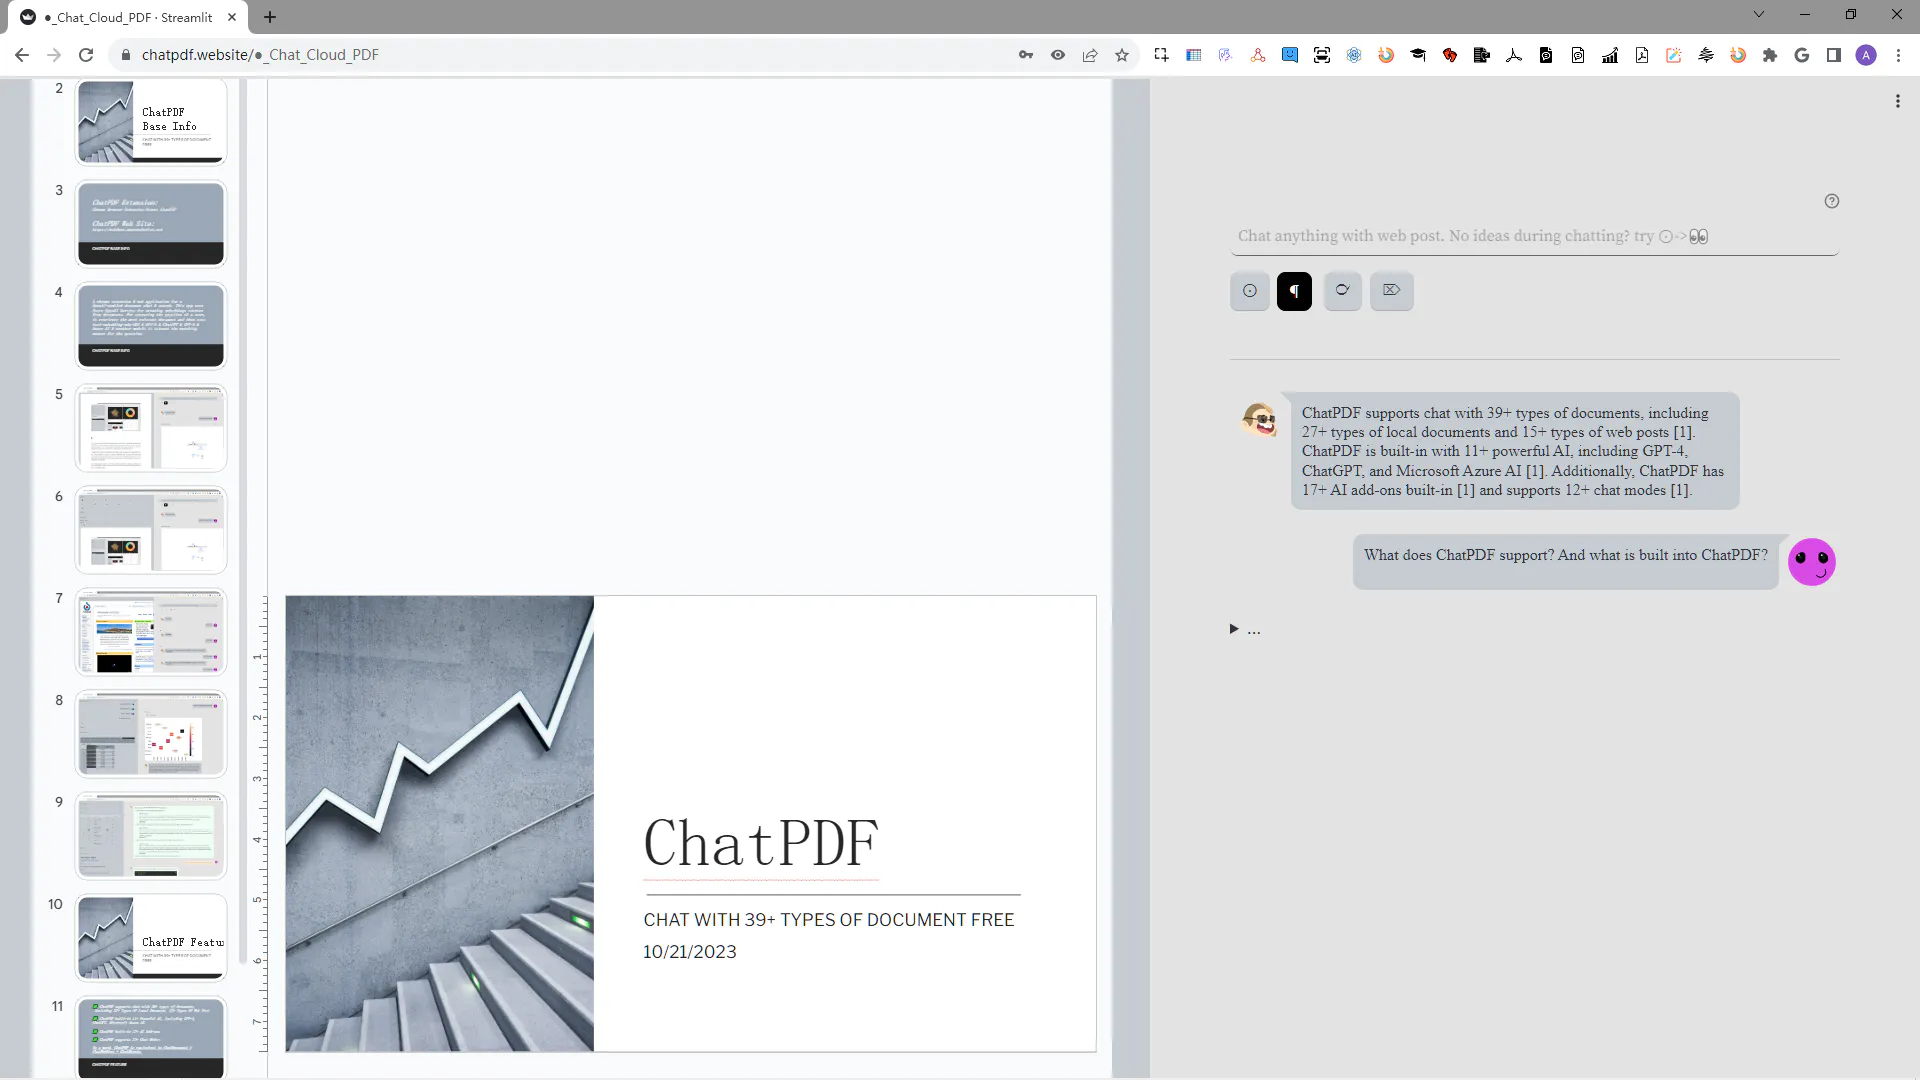
Task: Select the 'Chat_Cloud_PDF · Streamlit' tab
Action: (130, 17)
